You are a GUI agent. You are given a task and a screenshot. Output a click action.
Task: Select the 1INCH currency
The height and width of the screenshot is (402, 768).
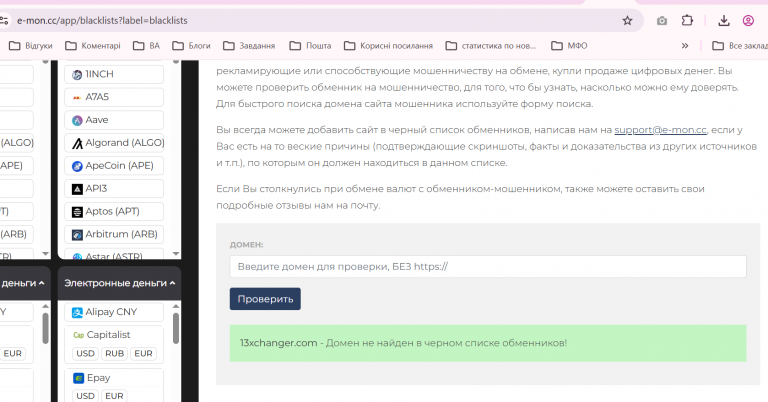coord(114,74)
